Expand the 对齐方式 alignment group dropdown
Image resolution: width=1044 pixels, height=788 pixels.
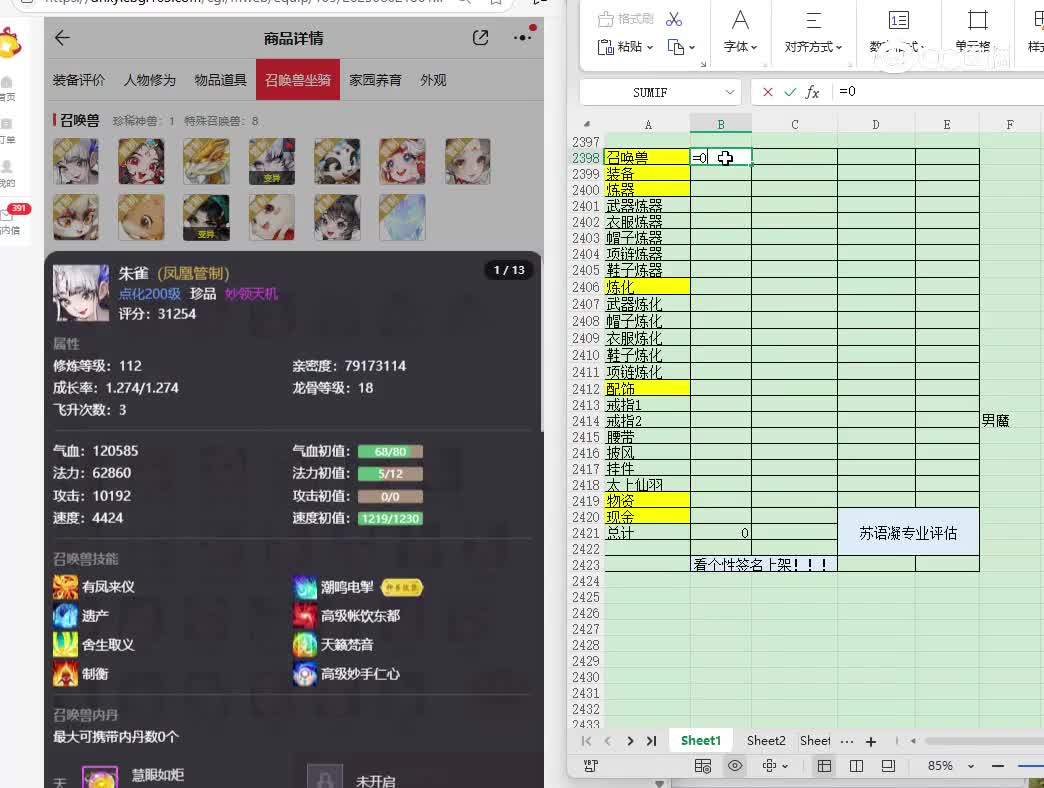813,47
